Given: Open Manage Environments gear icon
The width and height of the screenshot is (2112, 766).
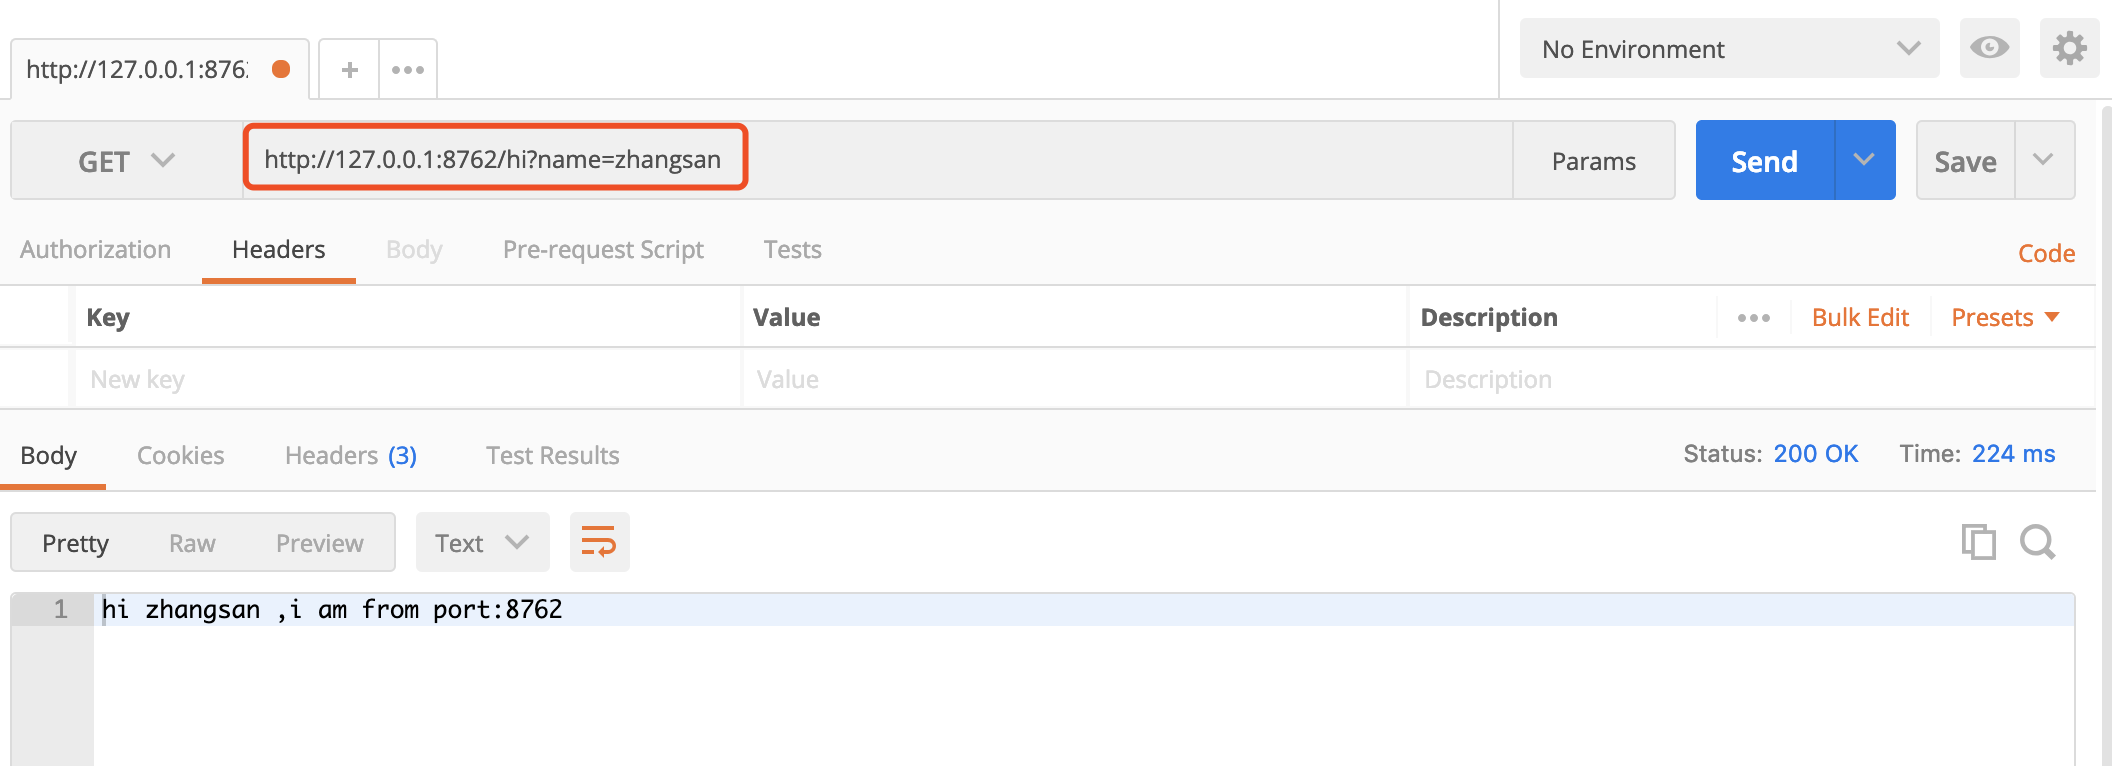Looking at the screenshot, I should (x=2069, y=48).
